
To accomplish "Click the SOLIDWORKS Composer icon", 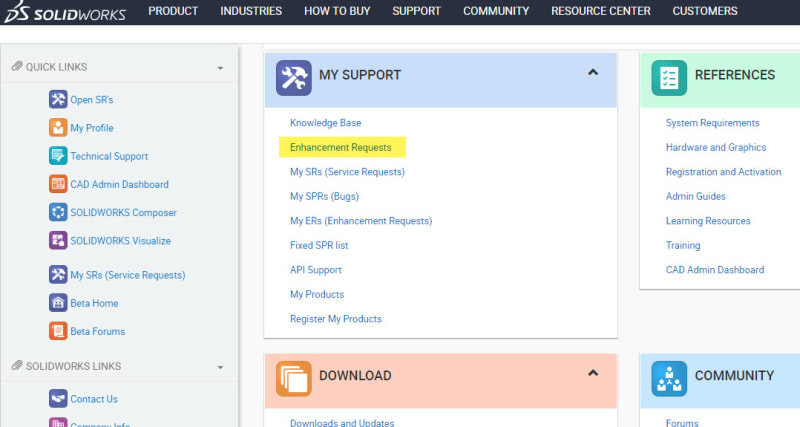I will pyautogui.click(x=58, y=212).
